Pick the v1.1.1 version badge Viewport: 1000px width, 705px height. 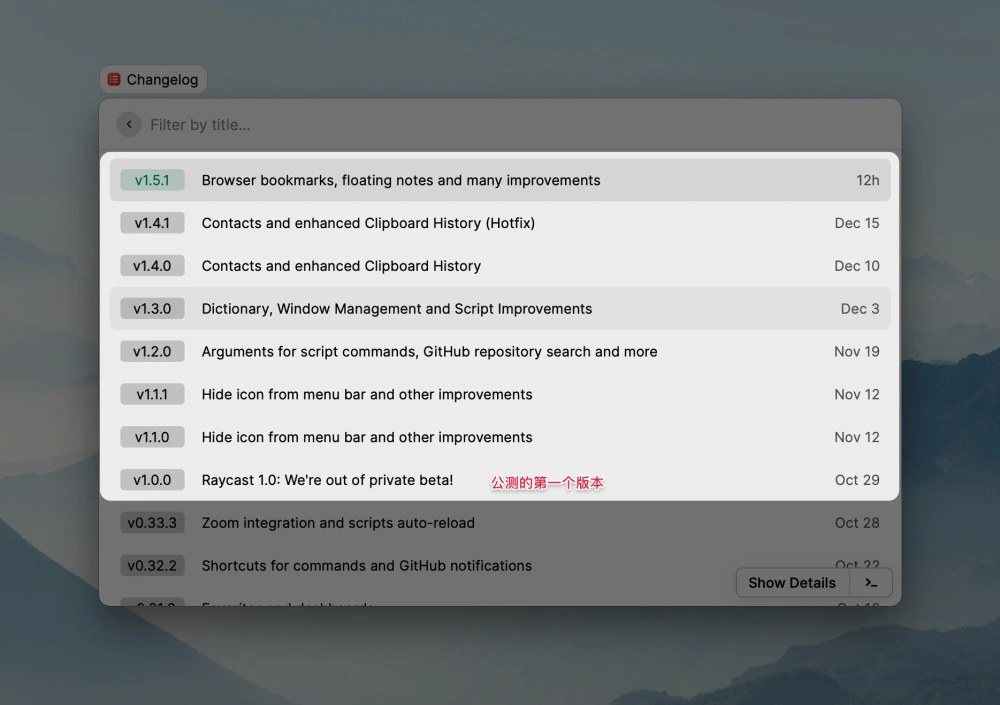[152, 394]
